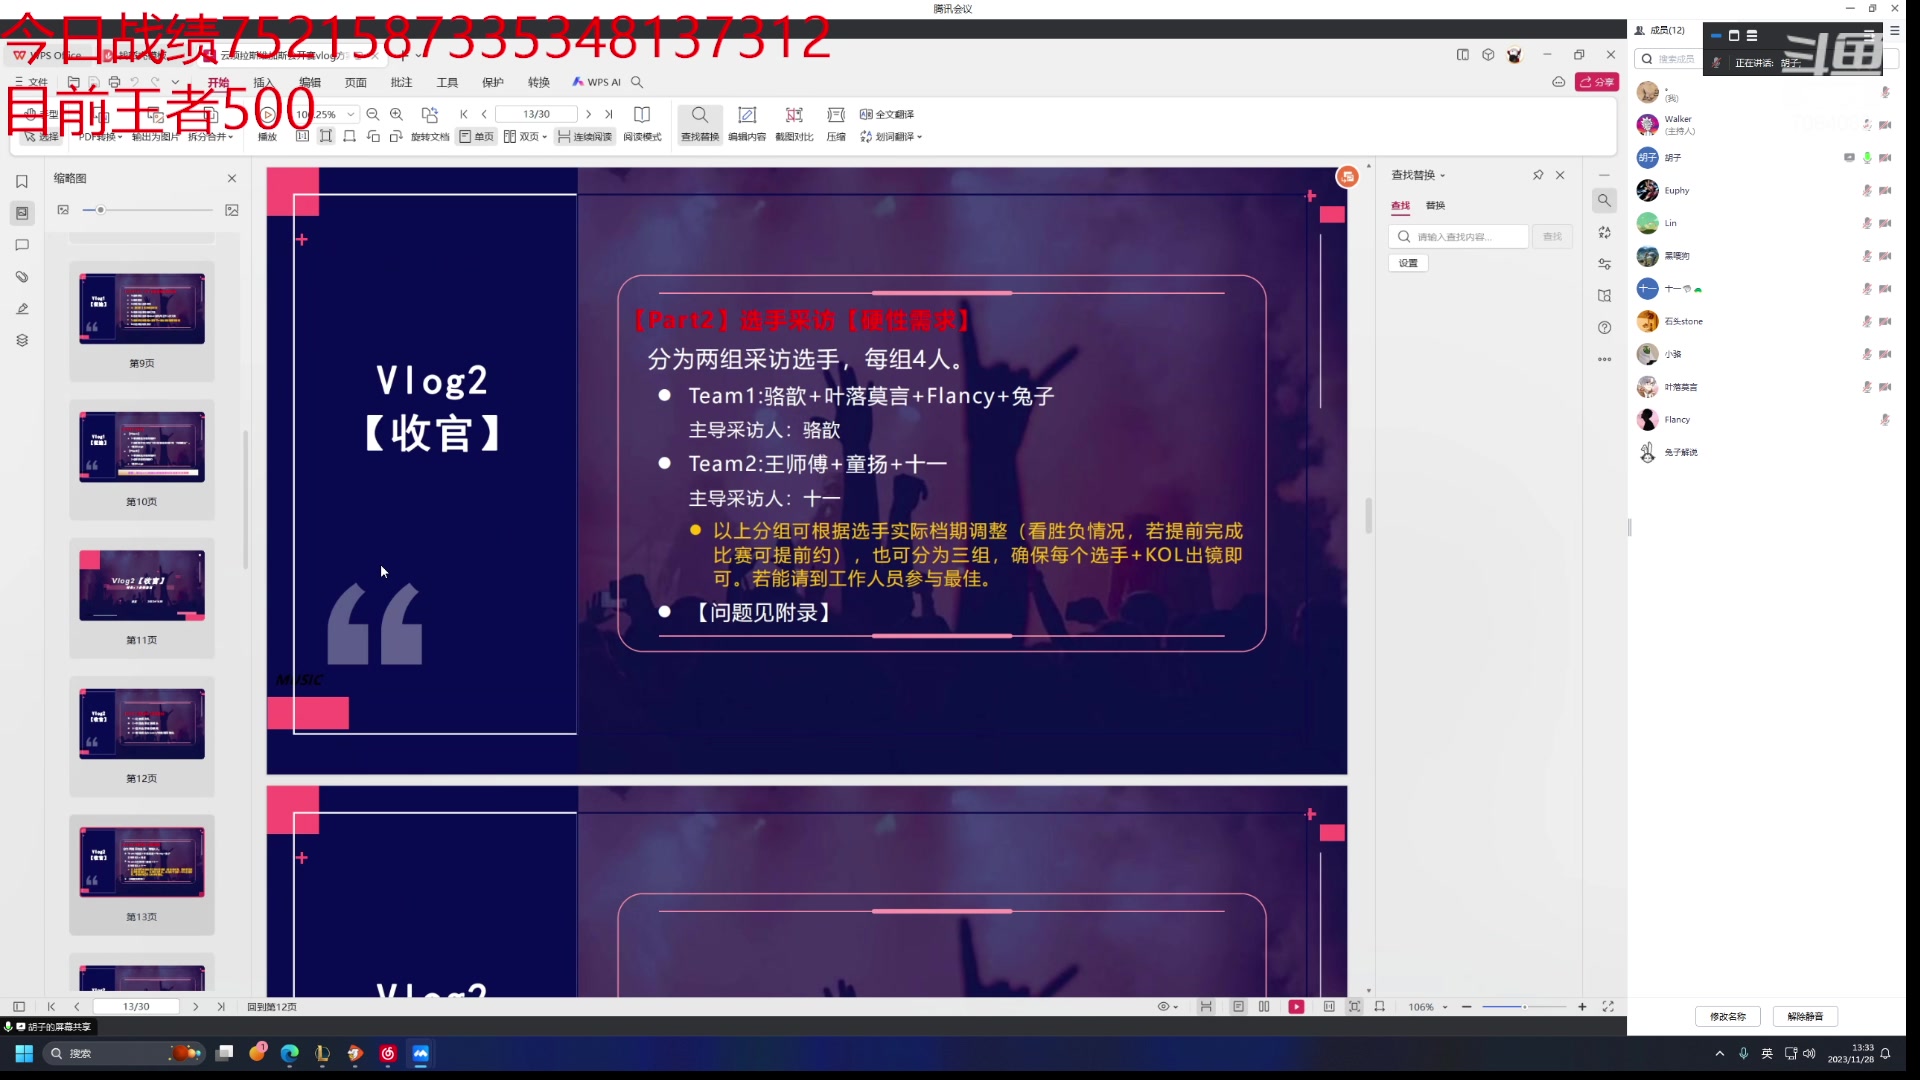Open Reading Mode (阅读模式)

pos(642,124)
